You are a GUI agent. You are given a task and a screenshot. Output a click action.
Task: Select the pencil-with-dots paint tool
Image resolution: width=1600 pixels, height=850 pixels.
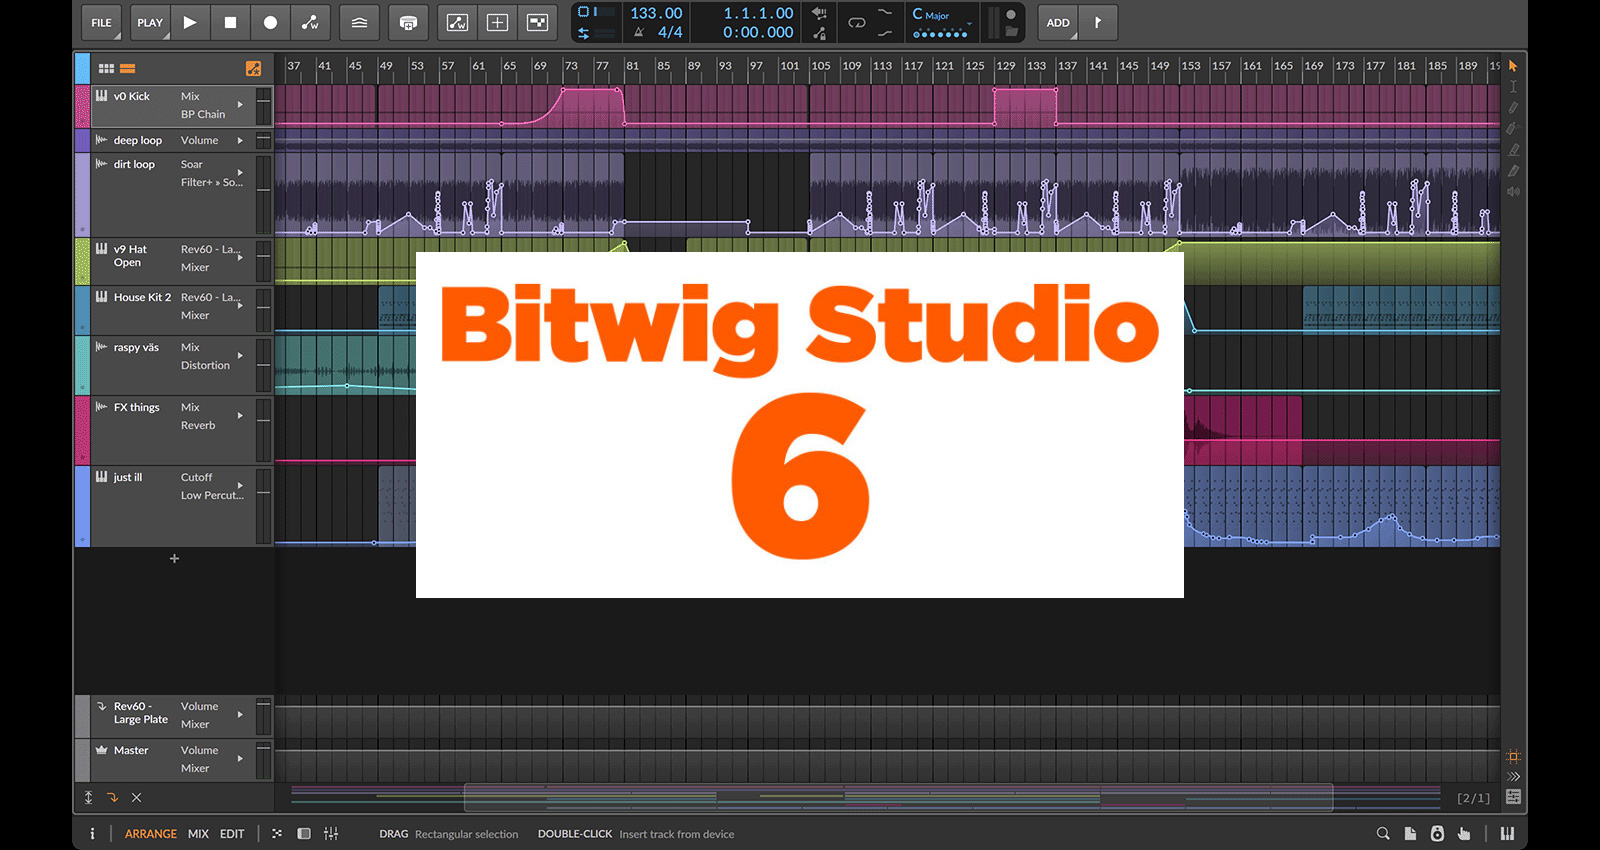(x=1513, y=128)
